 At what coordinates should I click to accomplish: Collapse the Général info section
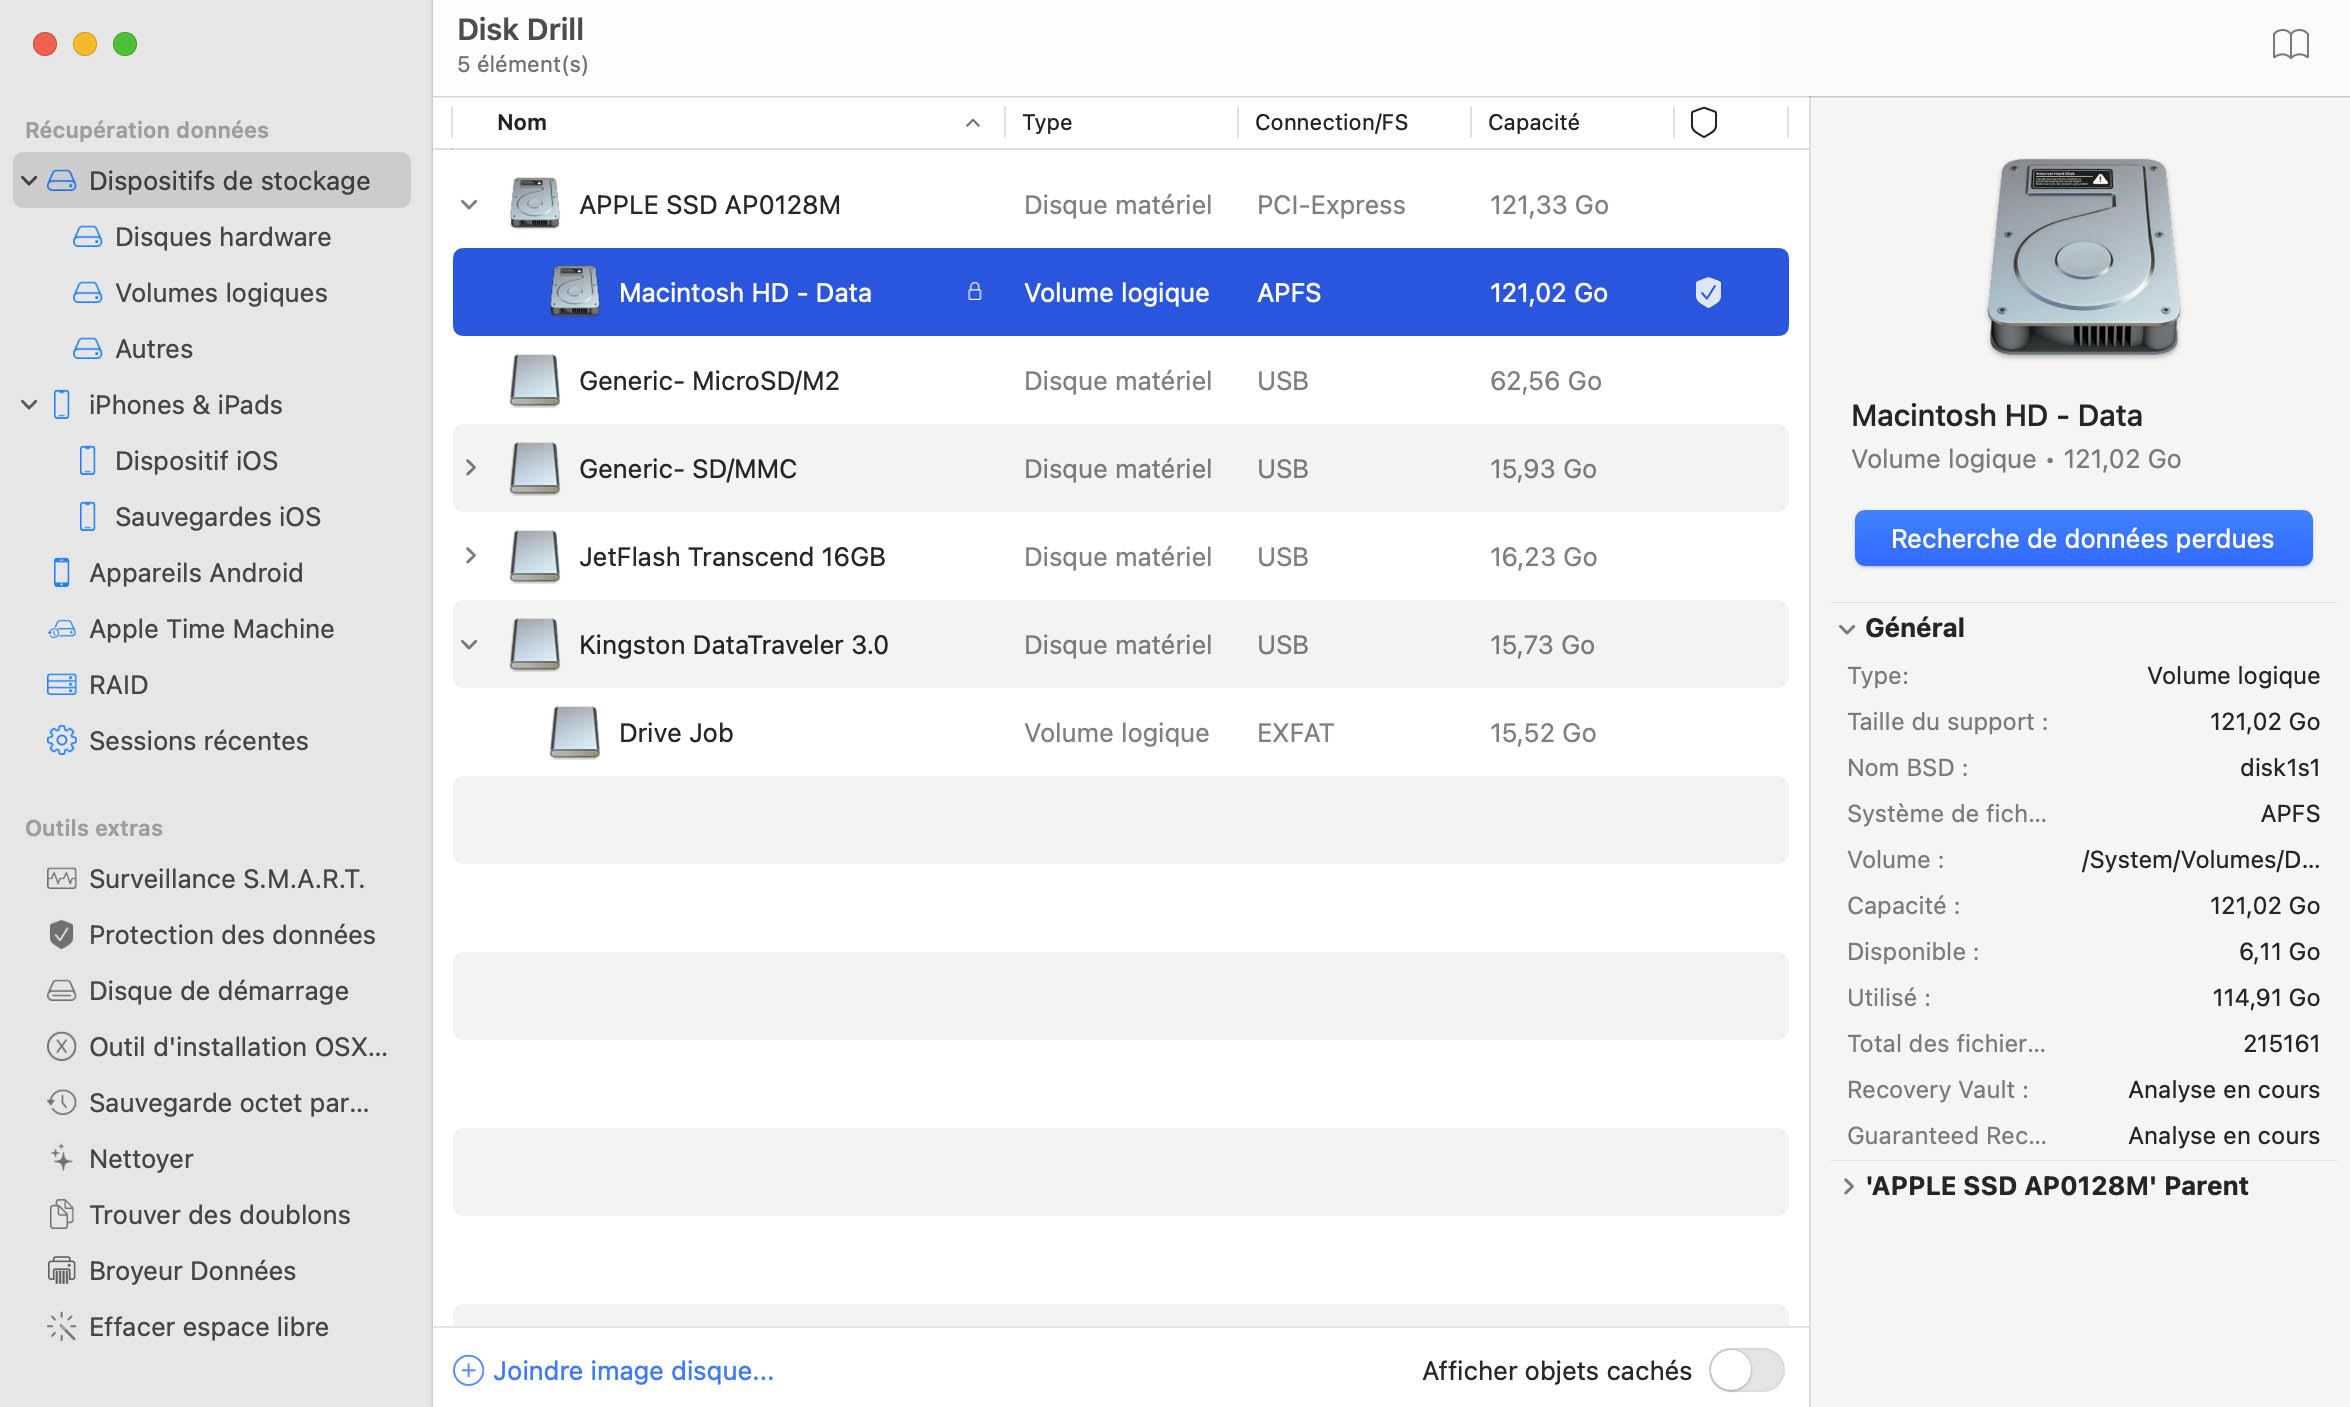(1847, 628)
